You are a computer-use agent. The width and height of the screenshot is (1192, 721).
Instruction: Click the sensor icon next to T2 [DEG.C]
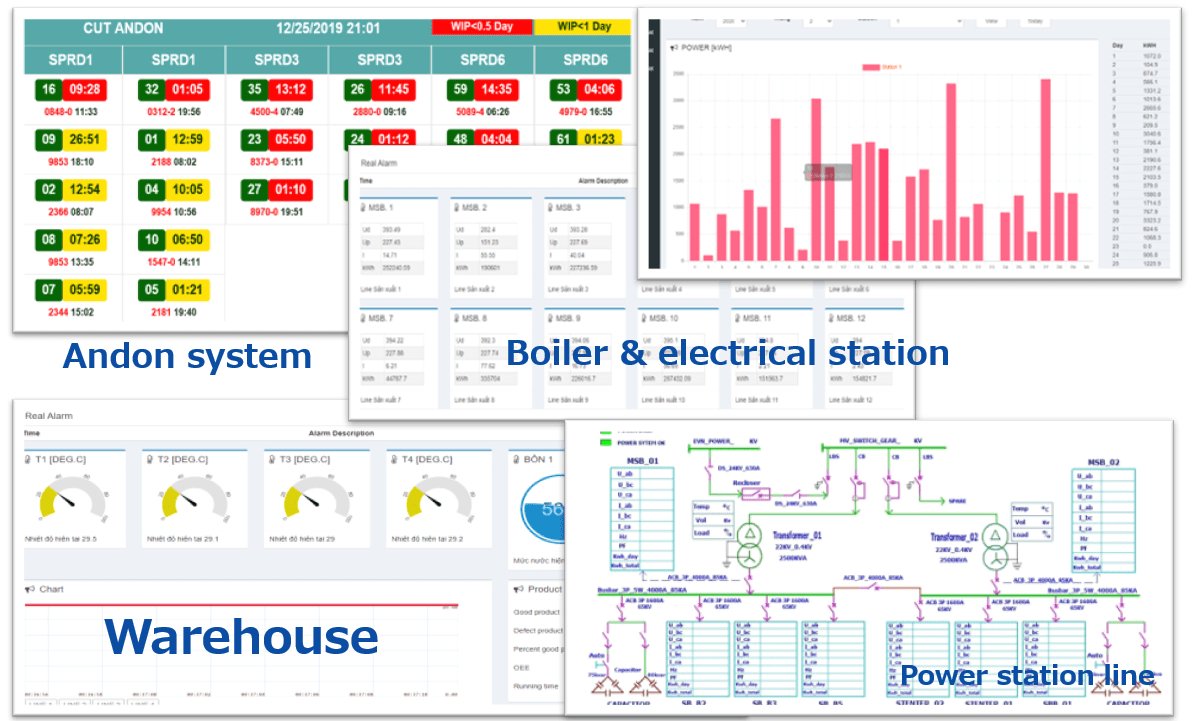[150, 459]
